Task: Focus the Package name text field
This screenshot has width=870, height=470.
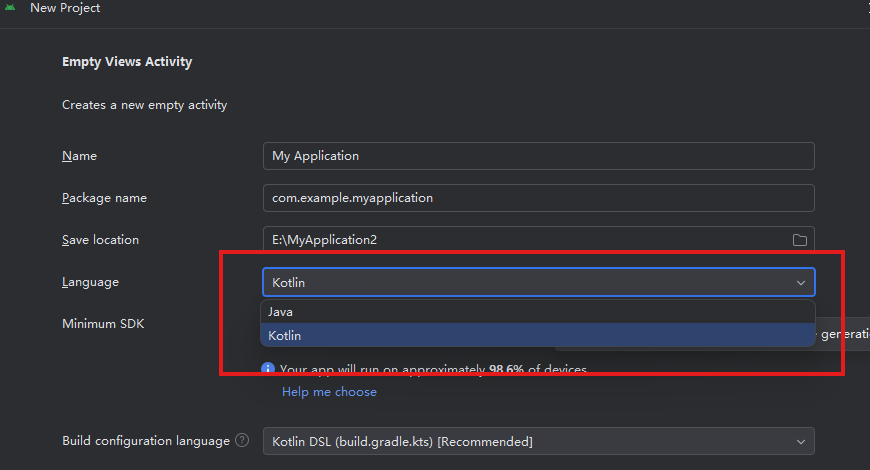Action: [538, 198]
